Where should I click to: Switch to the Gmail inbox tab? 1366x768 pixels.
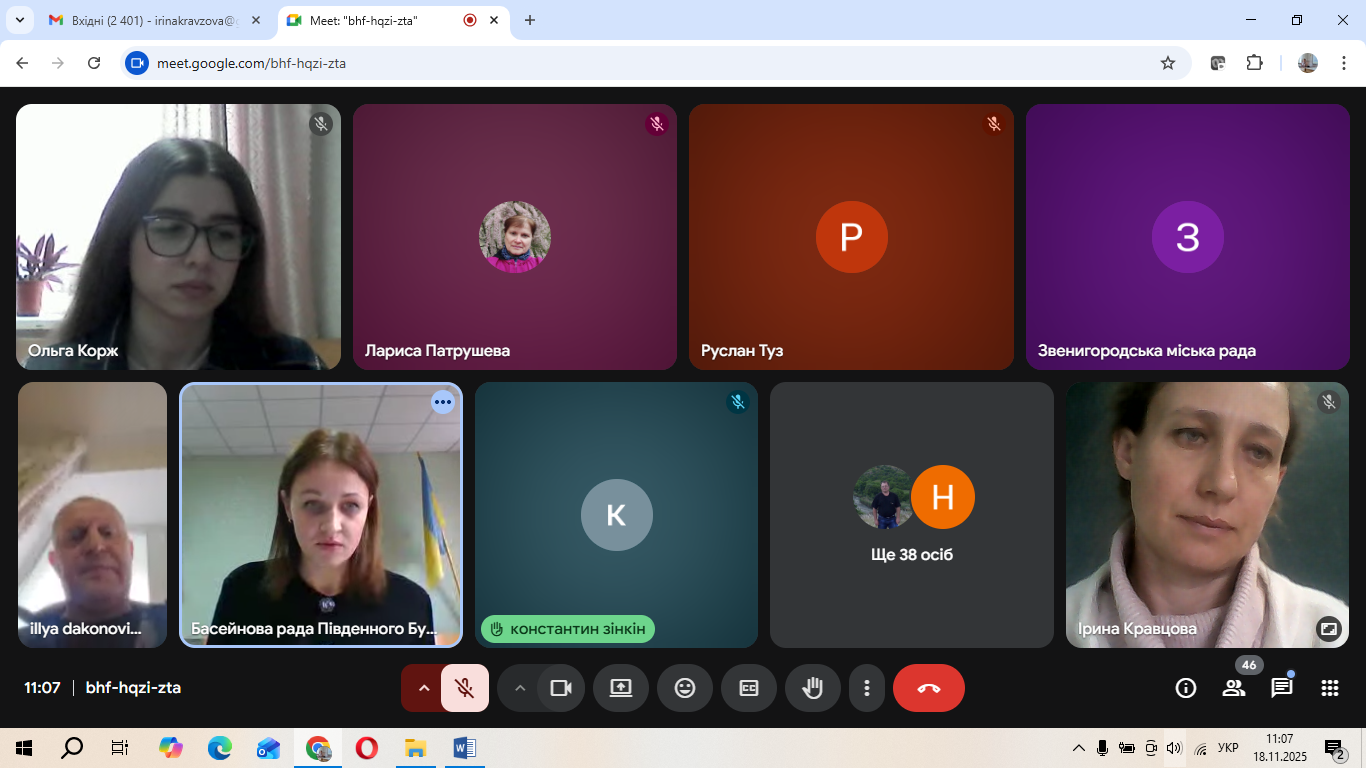[x=150, y=20]
